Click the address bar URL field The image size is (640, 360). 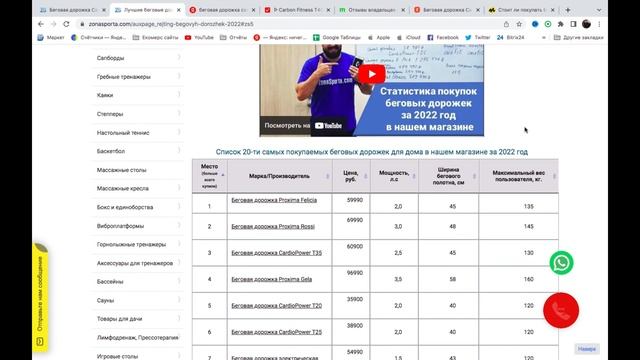point(286,24)
